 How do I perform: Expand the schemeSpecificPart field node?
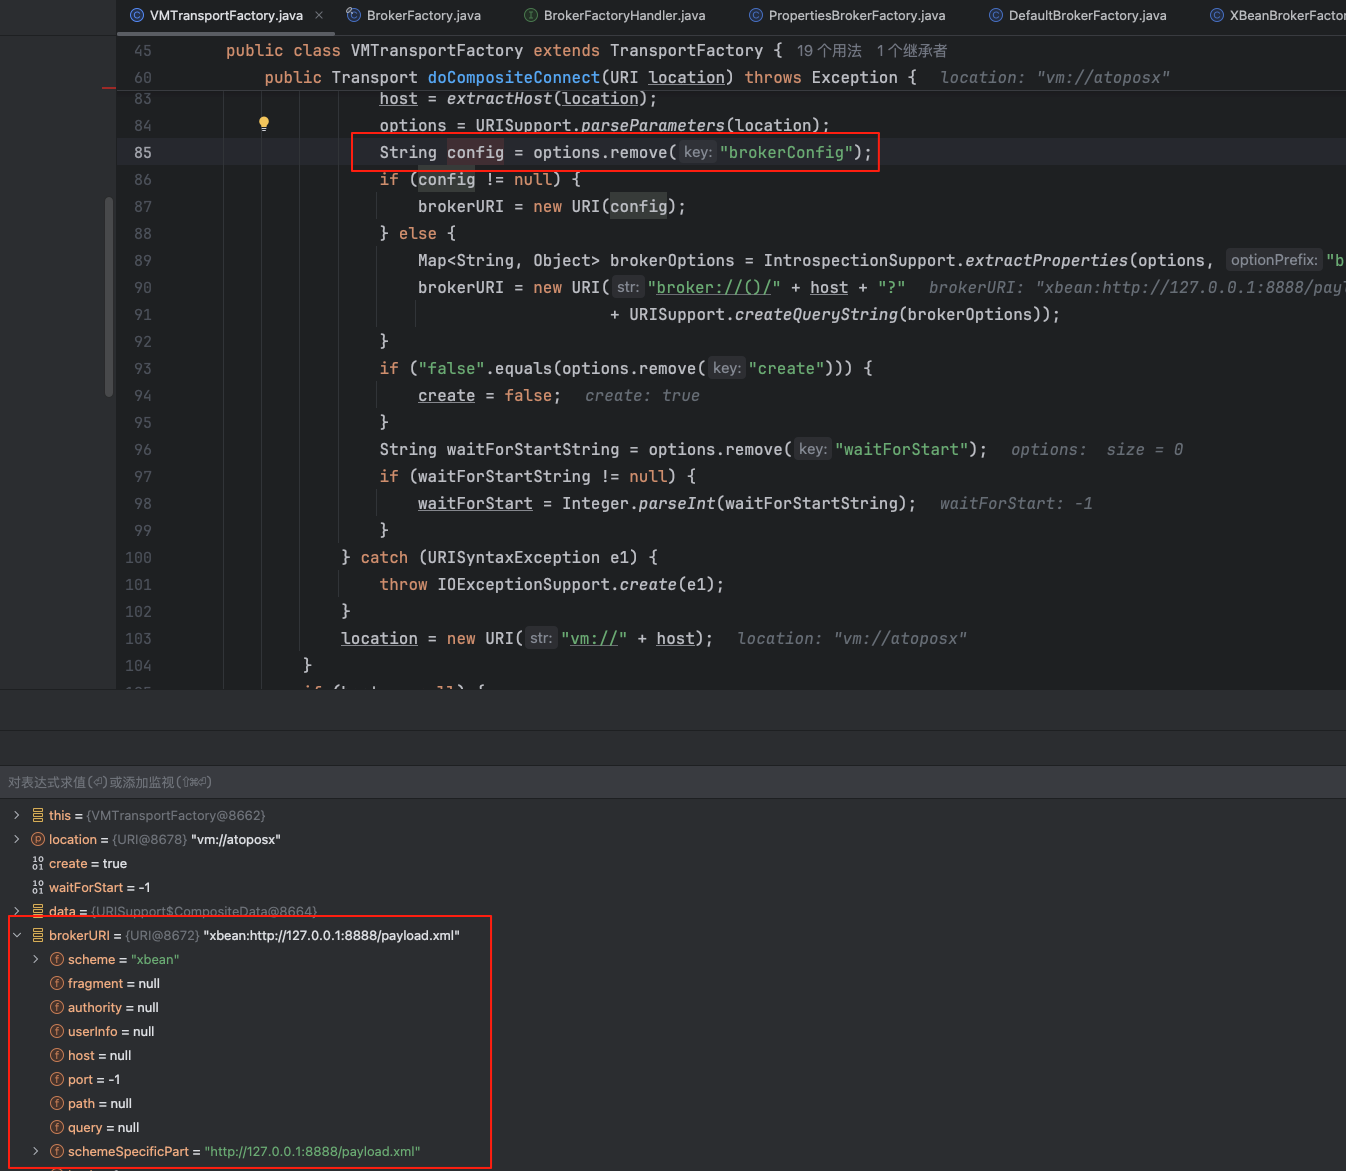click(36, 1151)
